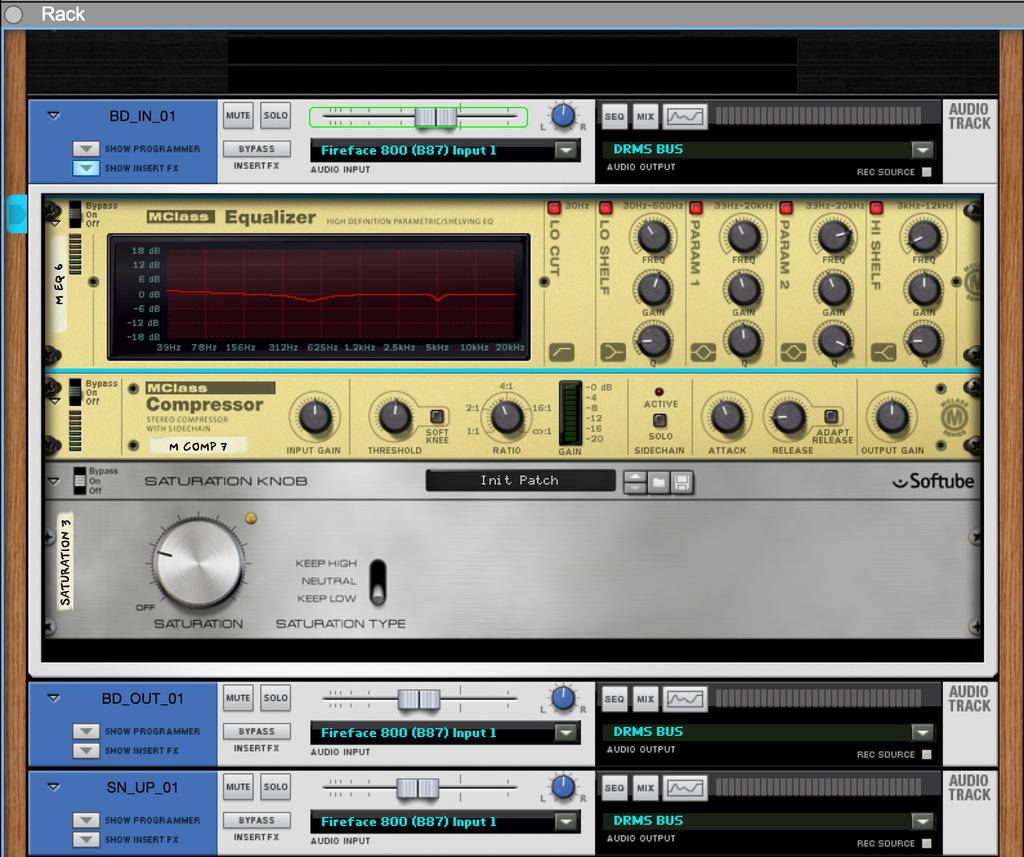The height and width of the screenshot is (857, 1024).
Task: Click the waveform icon on the BD_IN_01 track
Action: tap(684, 116)
